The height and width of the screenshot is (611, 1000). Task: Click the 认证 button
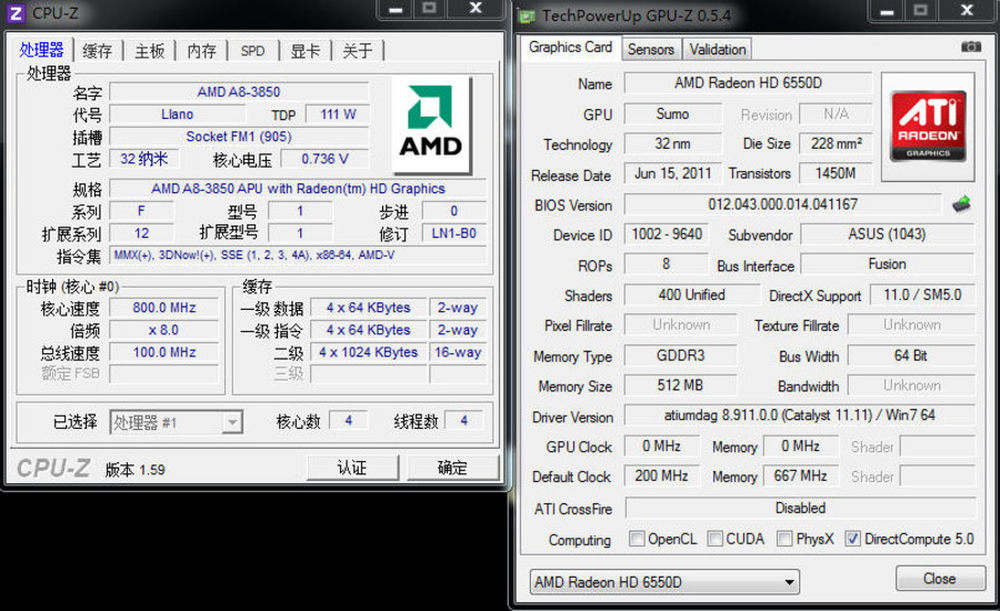click(x=352, y=467)
